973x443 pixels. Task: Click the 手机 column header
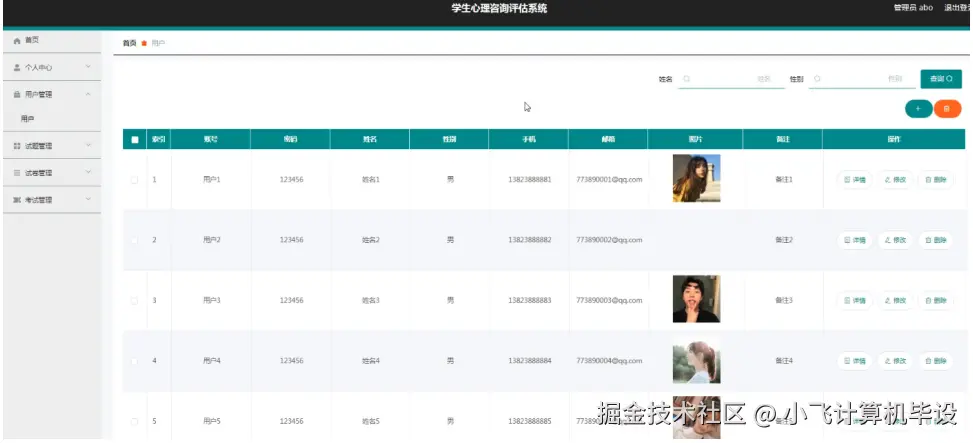point(529,140)
